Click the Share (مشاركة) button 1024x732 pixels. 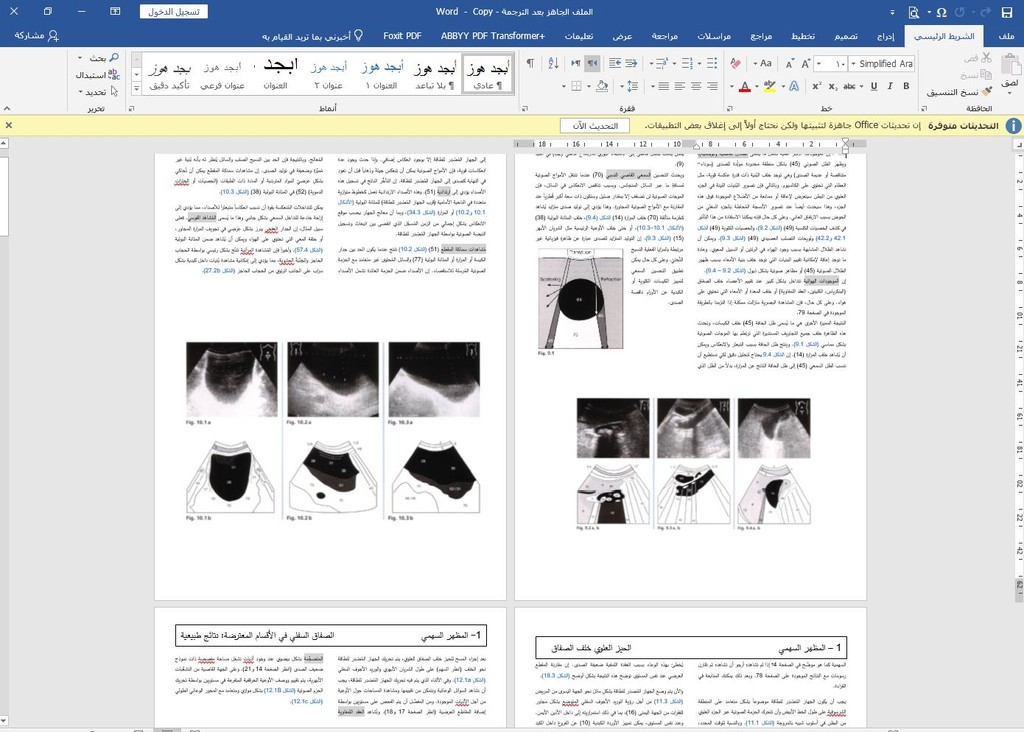pyautogui.click(x=37, y=36)
